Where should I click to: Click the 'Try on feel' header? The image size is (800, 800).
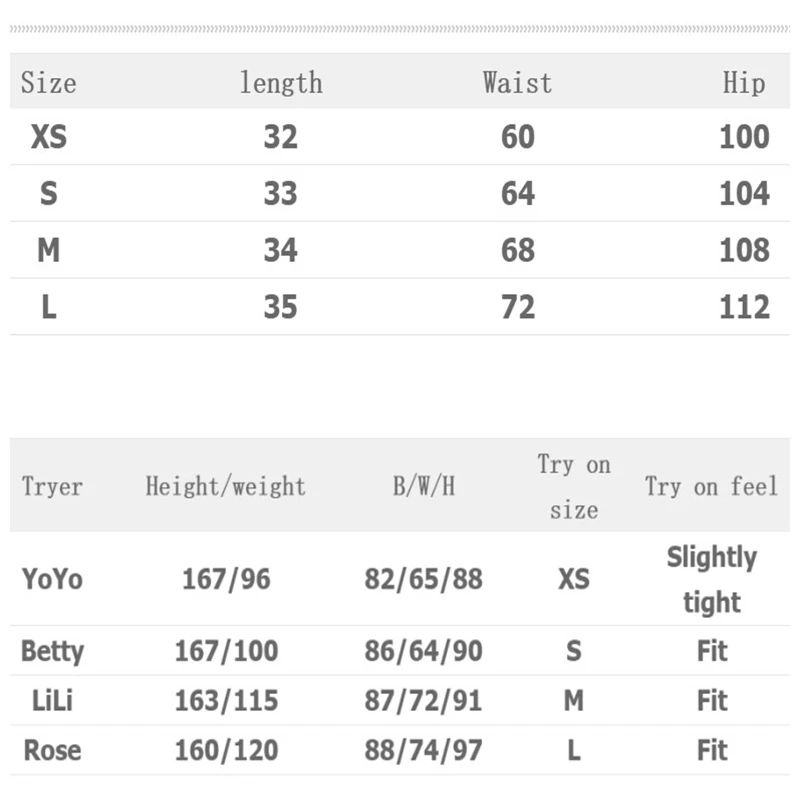tap(711, 487)
